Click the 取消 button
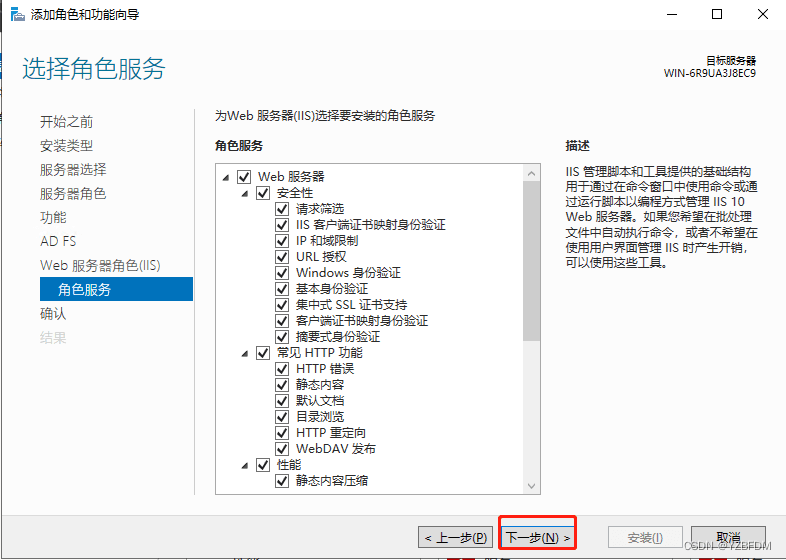 (x=728, y=538)
